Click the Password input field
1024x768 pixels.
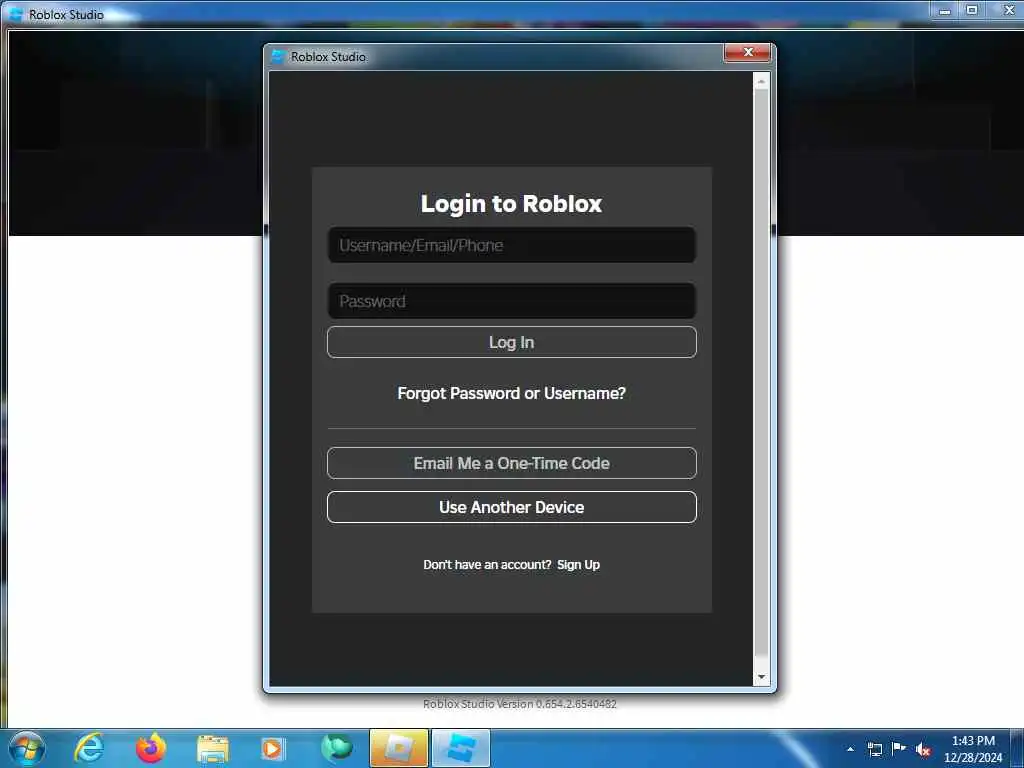(x=511, y=301)
